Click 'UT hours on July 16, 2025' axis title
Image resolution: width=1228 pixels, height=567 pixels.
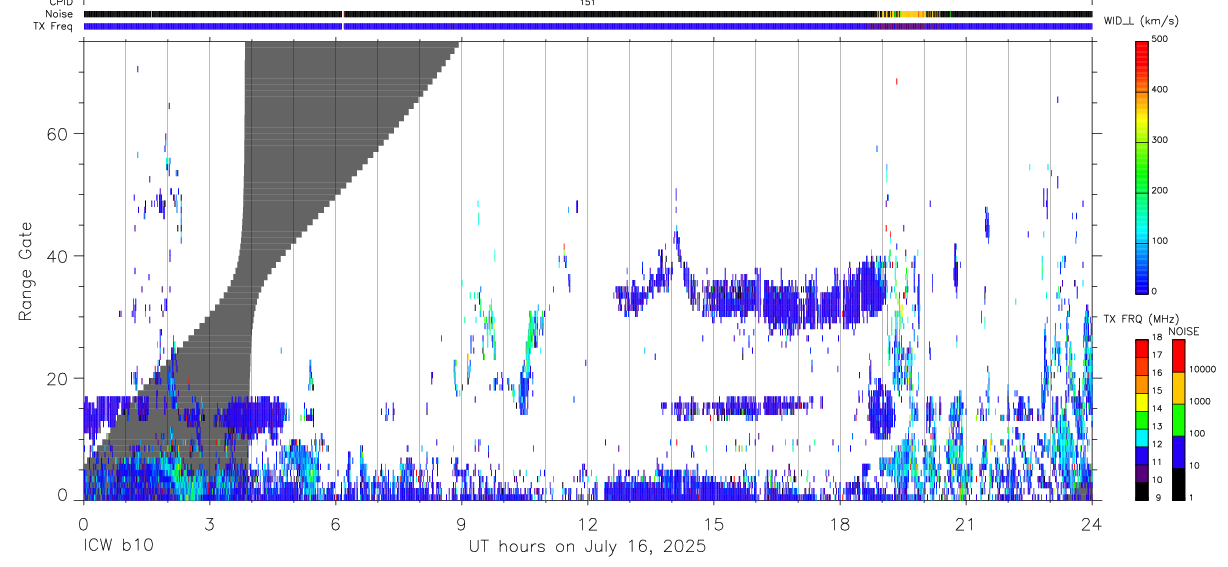587,547
